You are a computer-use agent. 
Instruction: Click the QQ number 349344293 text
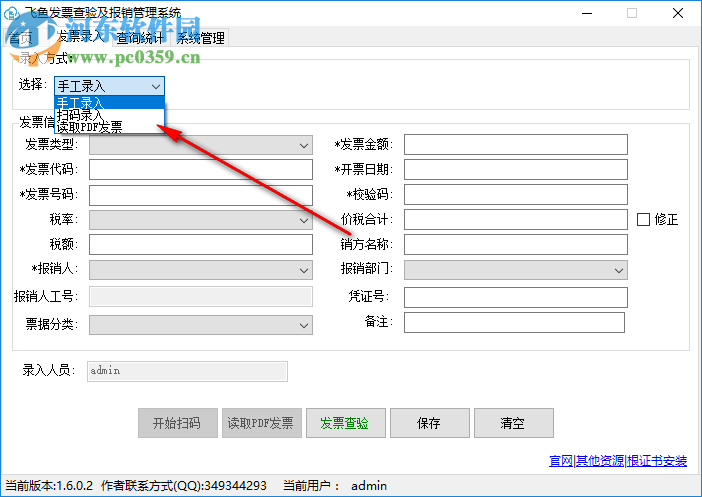pyautogui.click(x=235, y=486)
